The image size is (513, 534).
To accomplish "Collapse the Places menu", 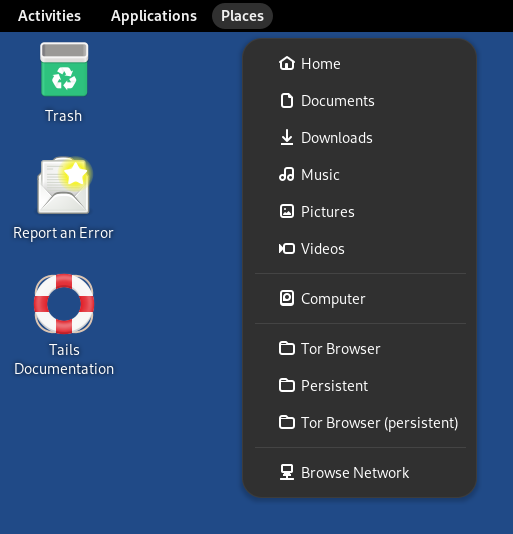I will click(x=242, y=16).
